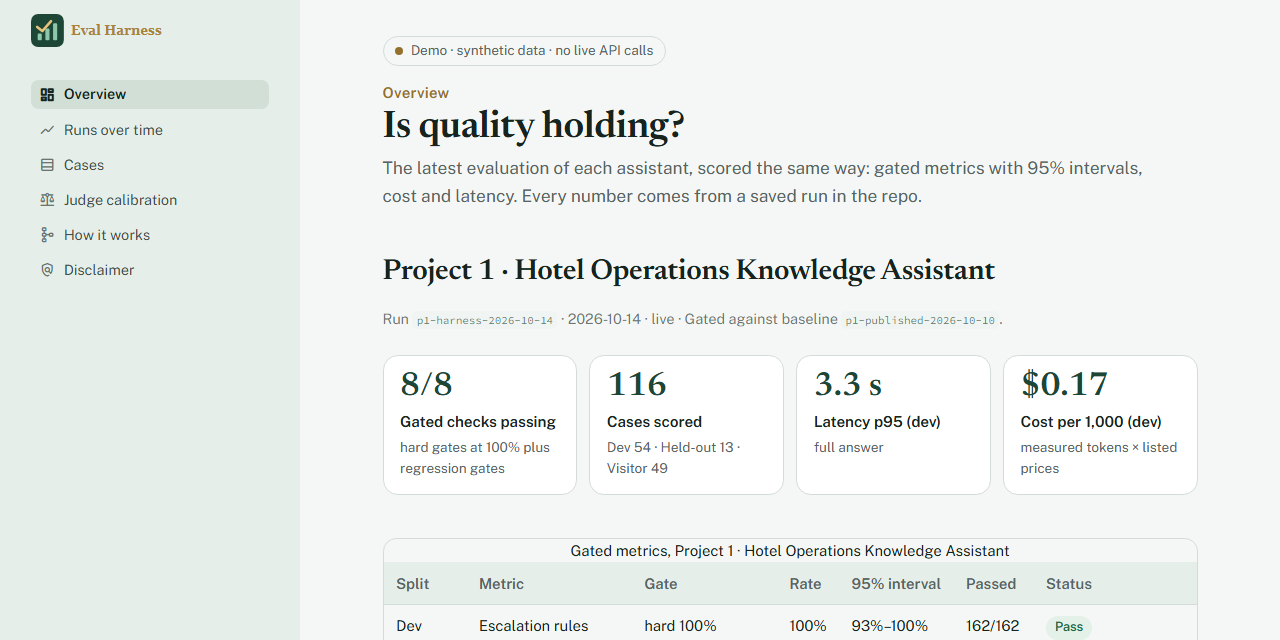
Task: View the Disclaimer page
Action: click(x=150, y=270)
